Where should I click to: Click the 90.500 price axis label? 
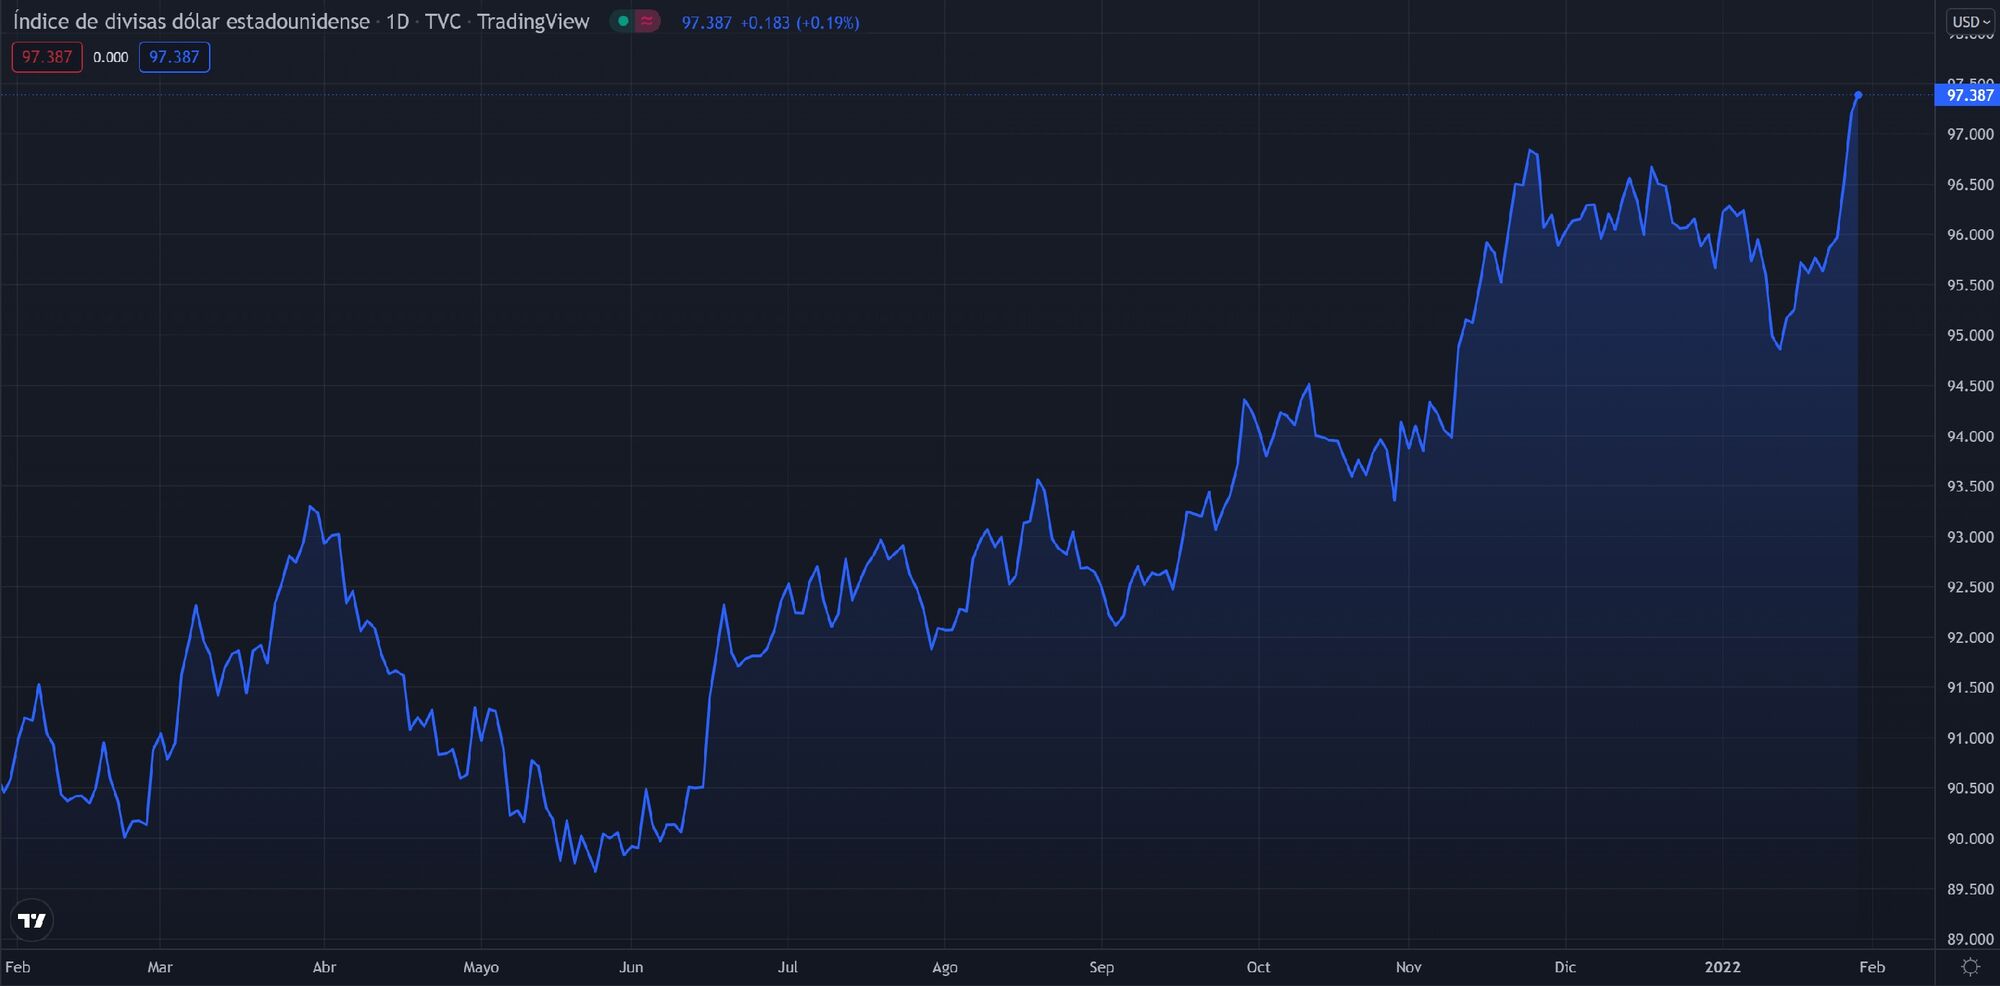click(1970, 789)
